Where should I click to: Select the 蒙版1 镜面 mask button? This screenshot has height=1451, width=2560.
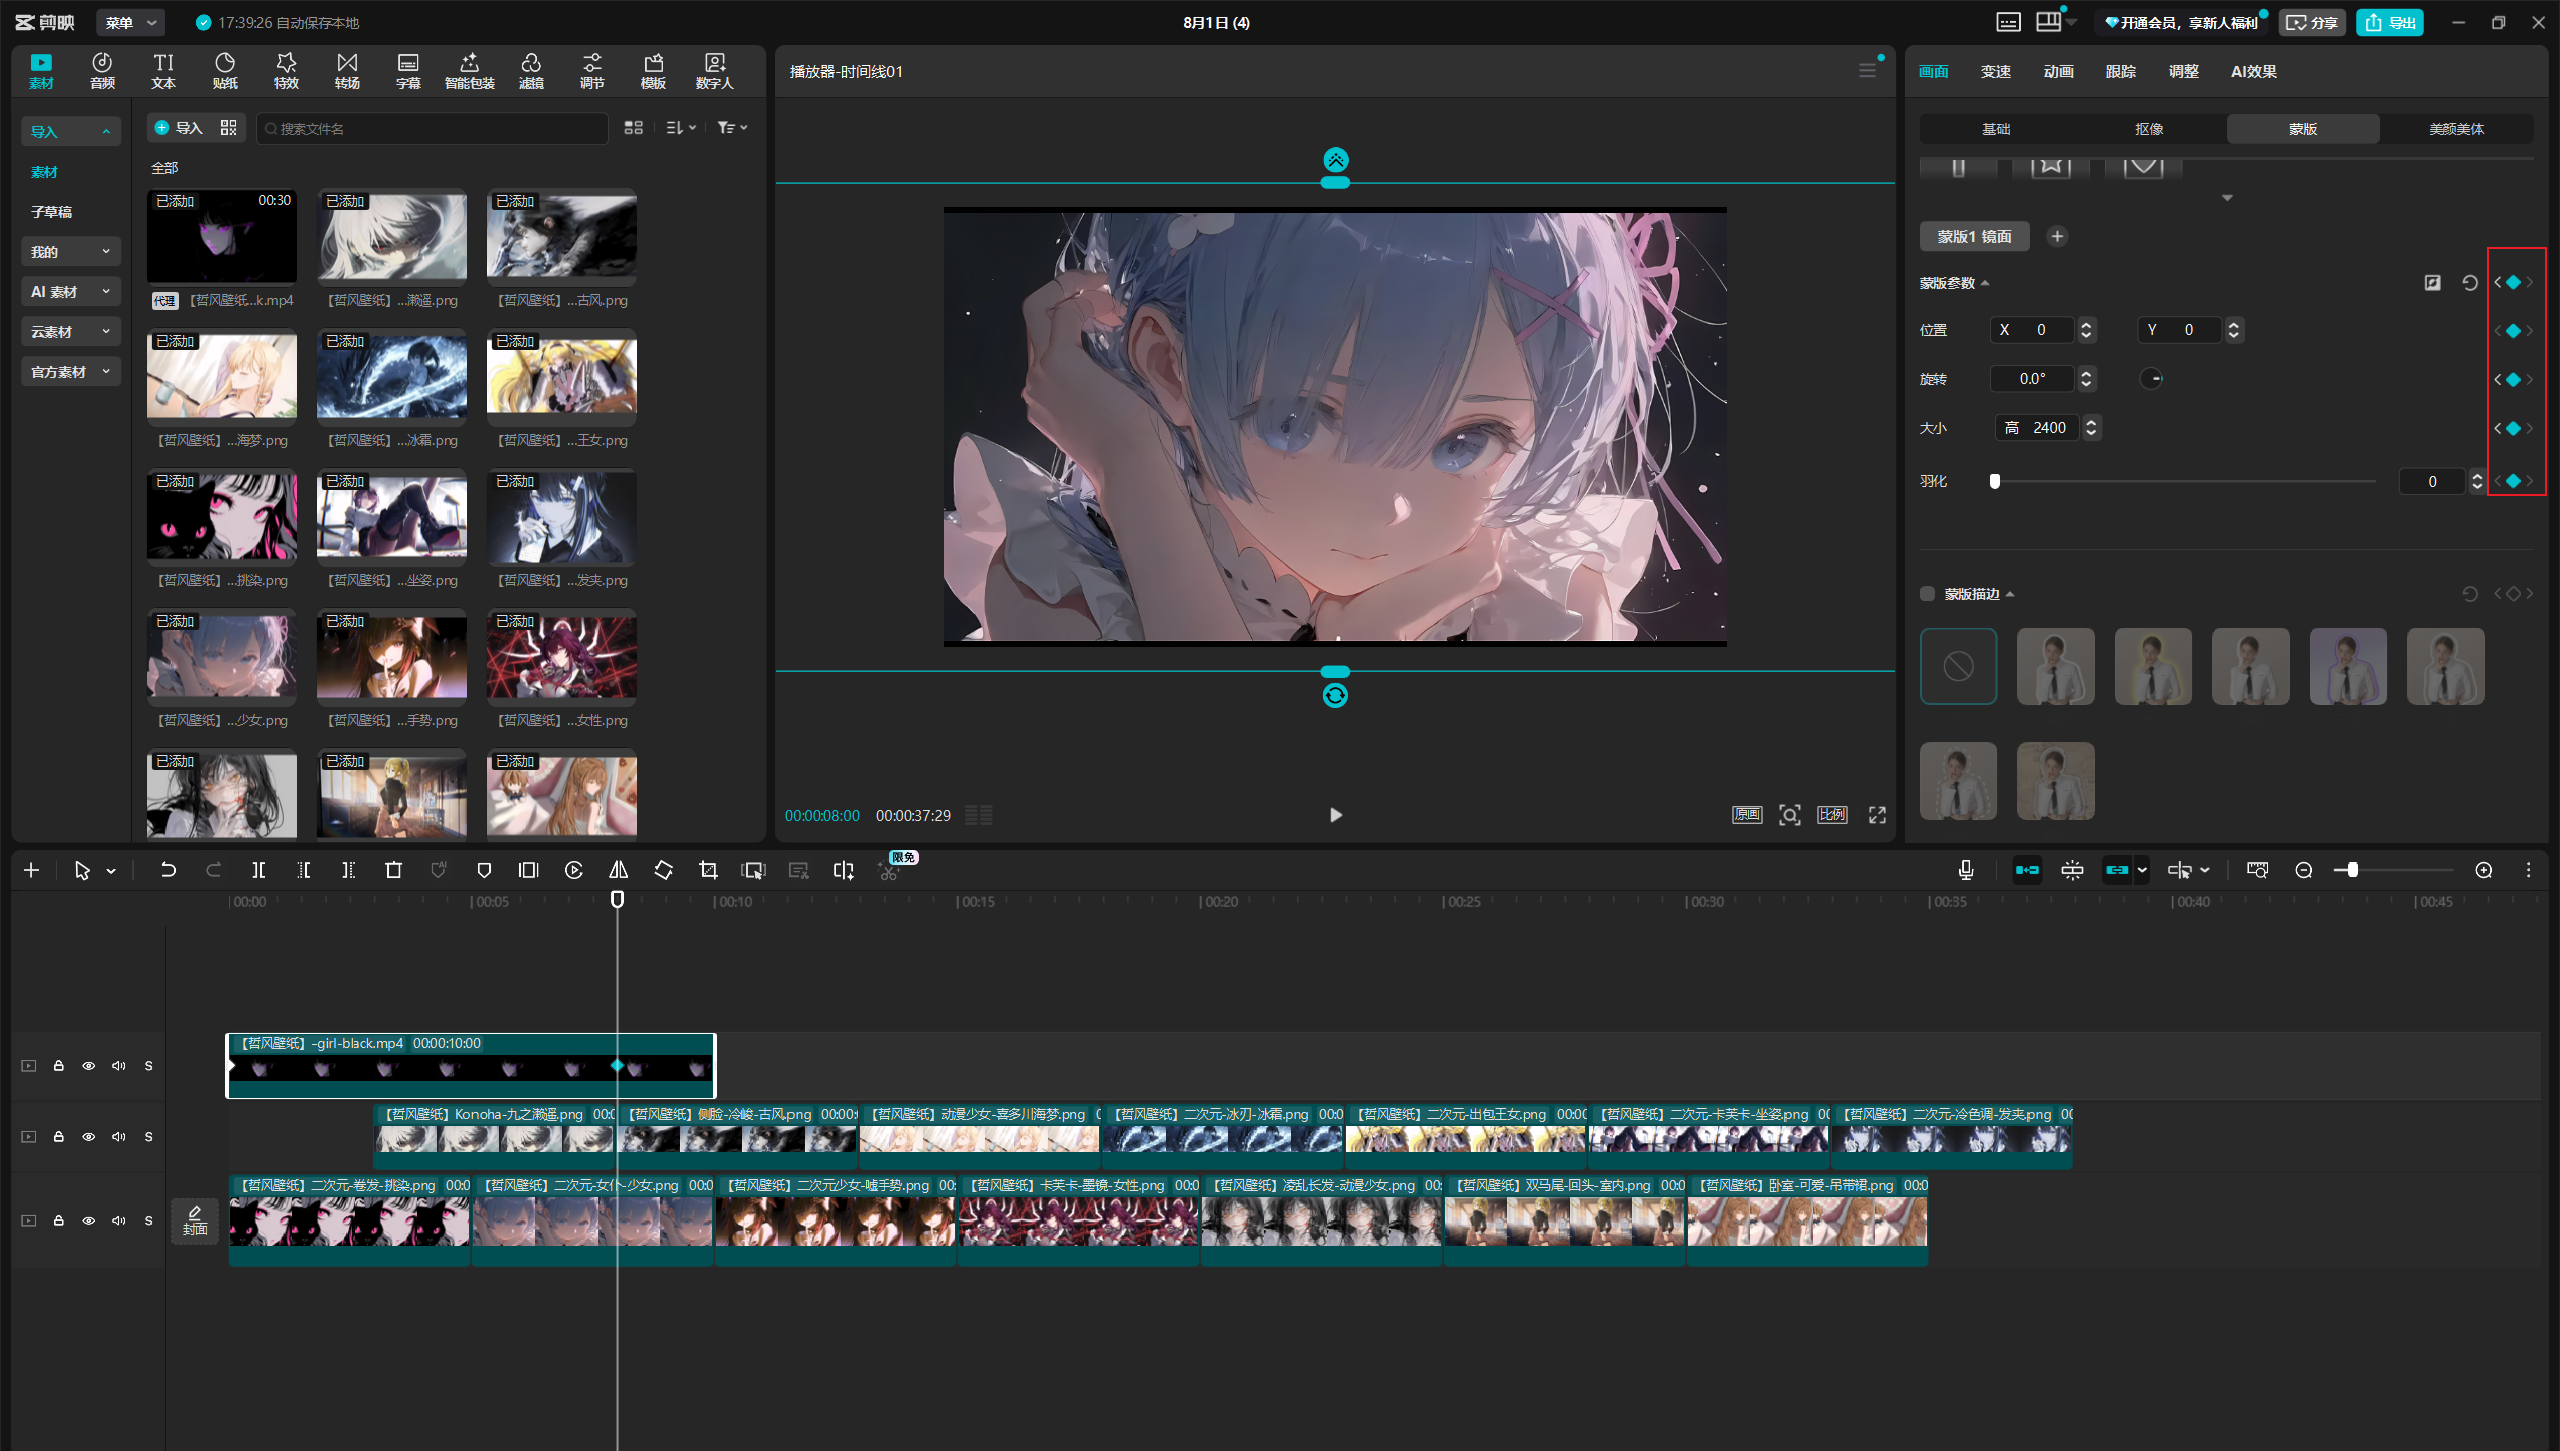click(x=1974, y=237)
